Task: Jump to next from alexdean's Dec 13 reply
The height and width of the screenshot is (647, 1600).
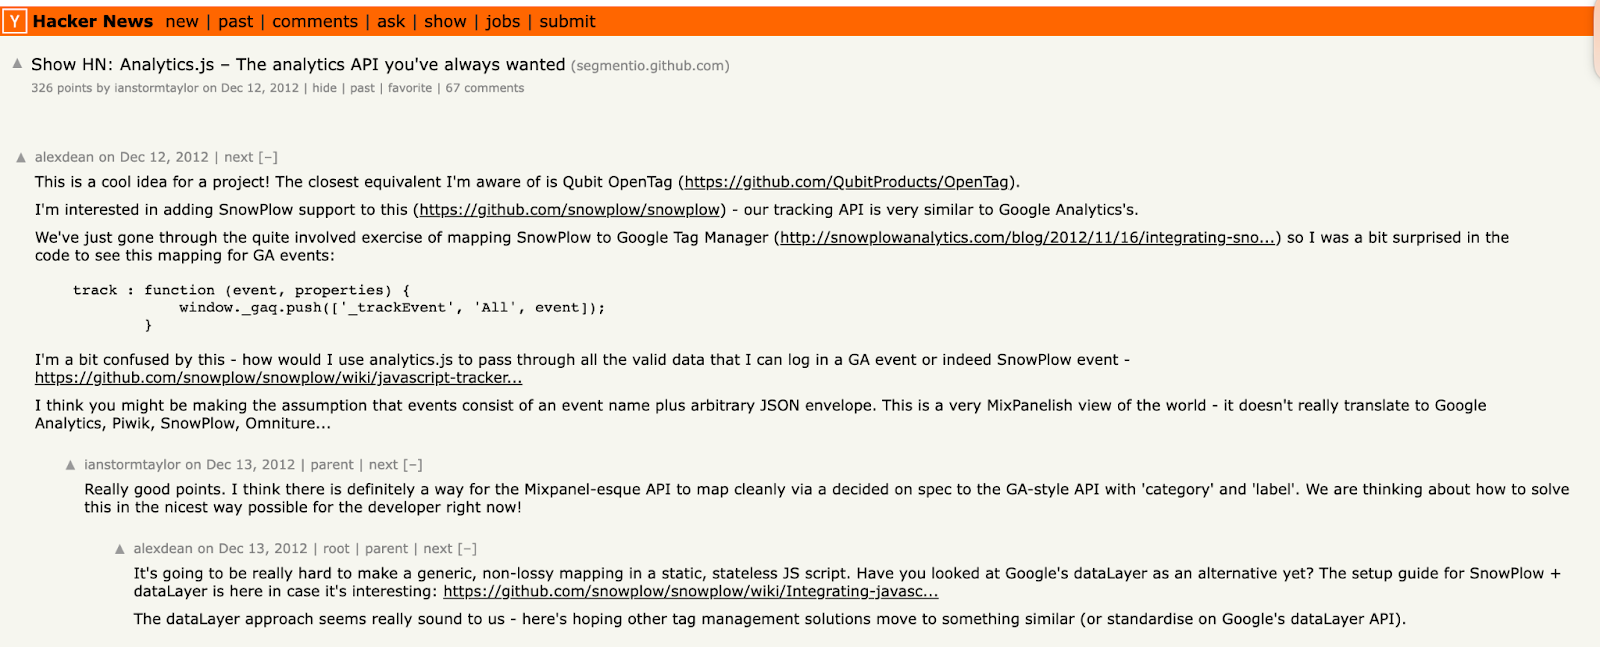Action: click(x=438, y=549)
